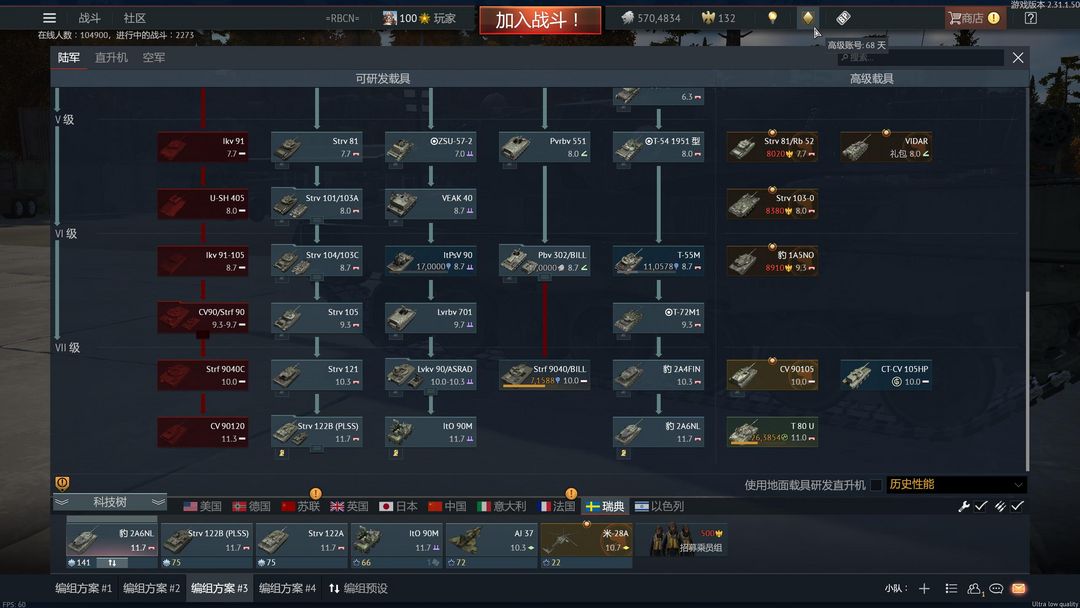
Task: Click the vehicle search field
Action: (920, 58)
